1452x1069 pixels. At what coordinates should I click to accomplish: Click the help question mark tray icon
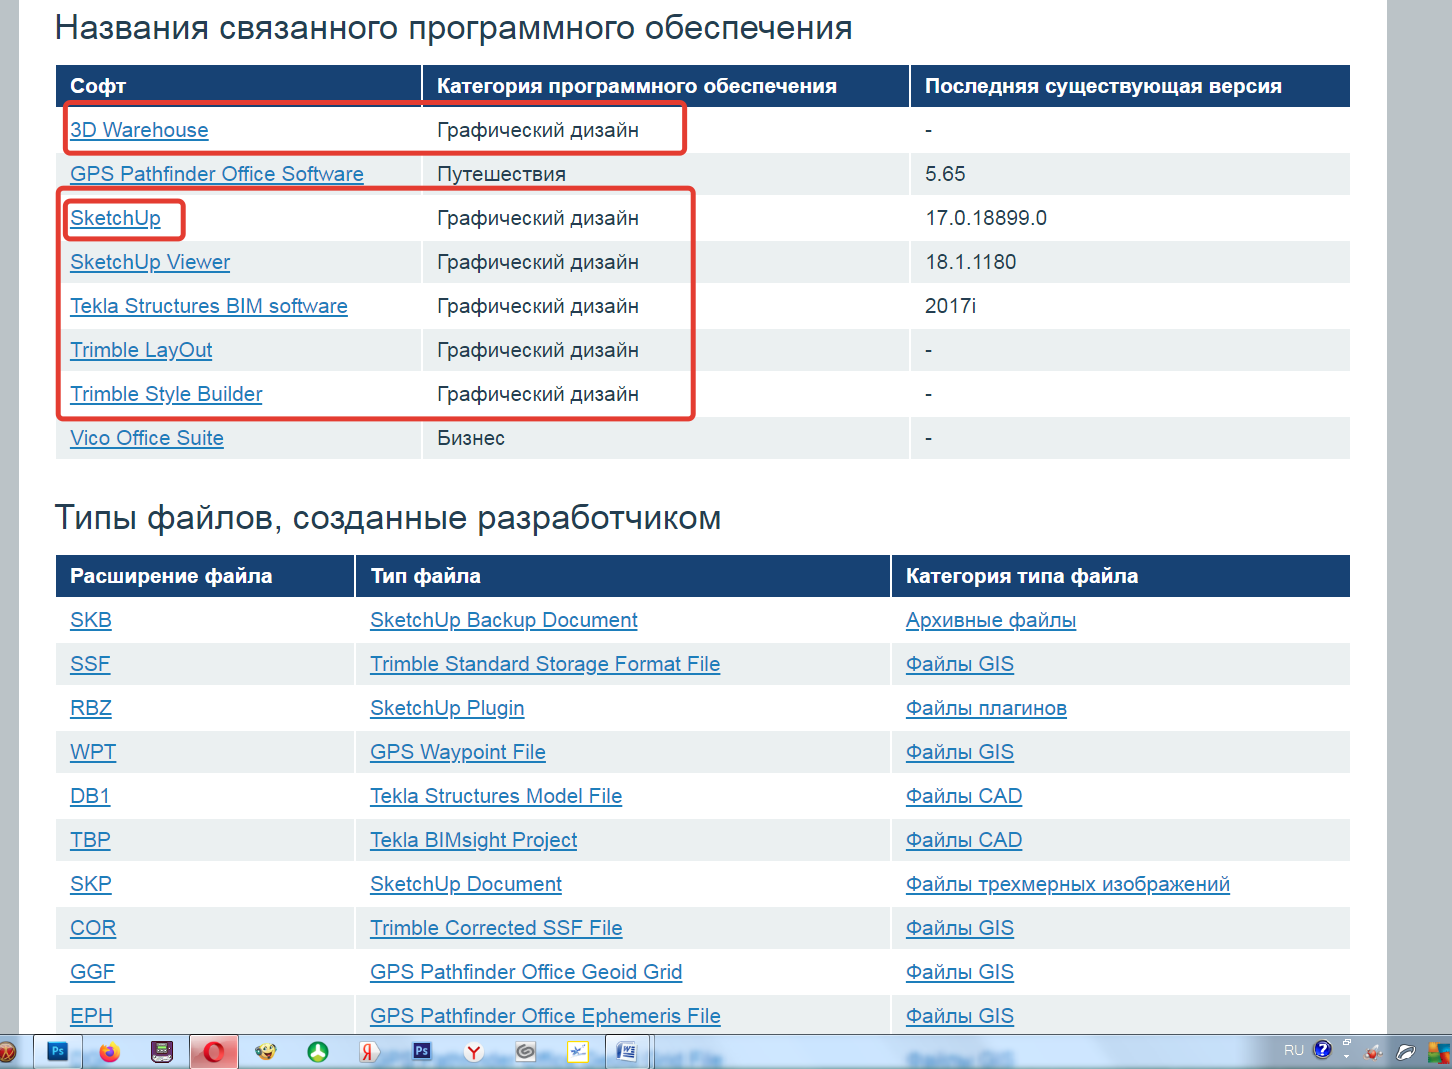coord(1323,1050)
